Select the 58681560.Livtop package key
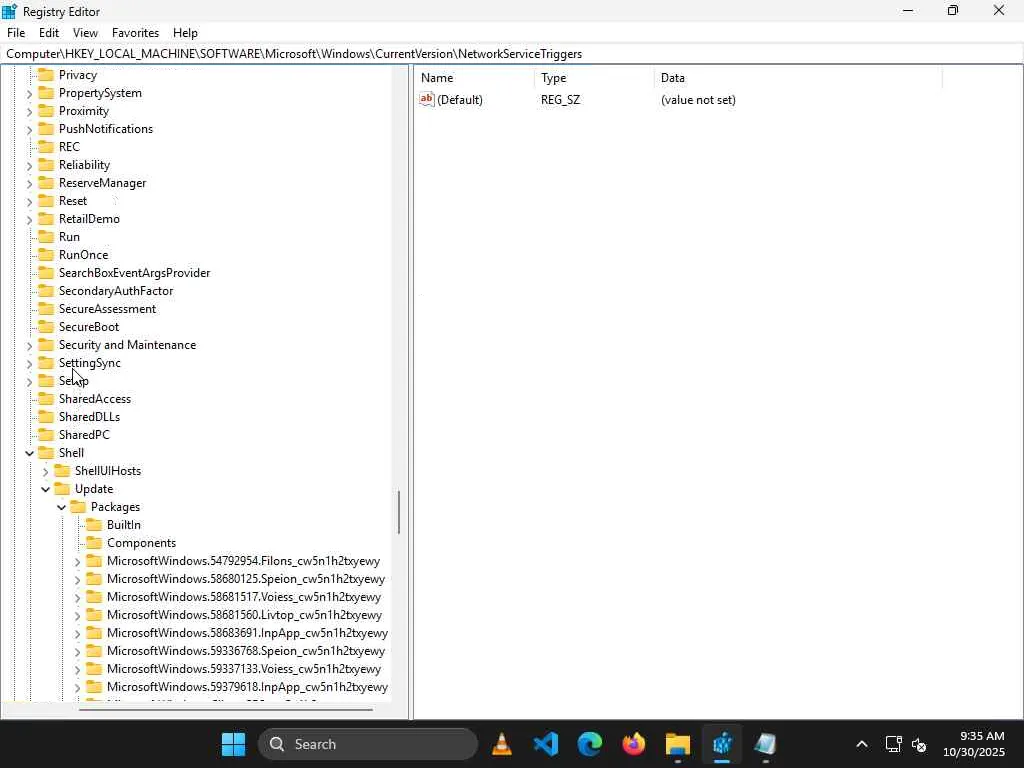 (244, 615)
